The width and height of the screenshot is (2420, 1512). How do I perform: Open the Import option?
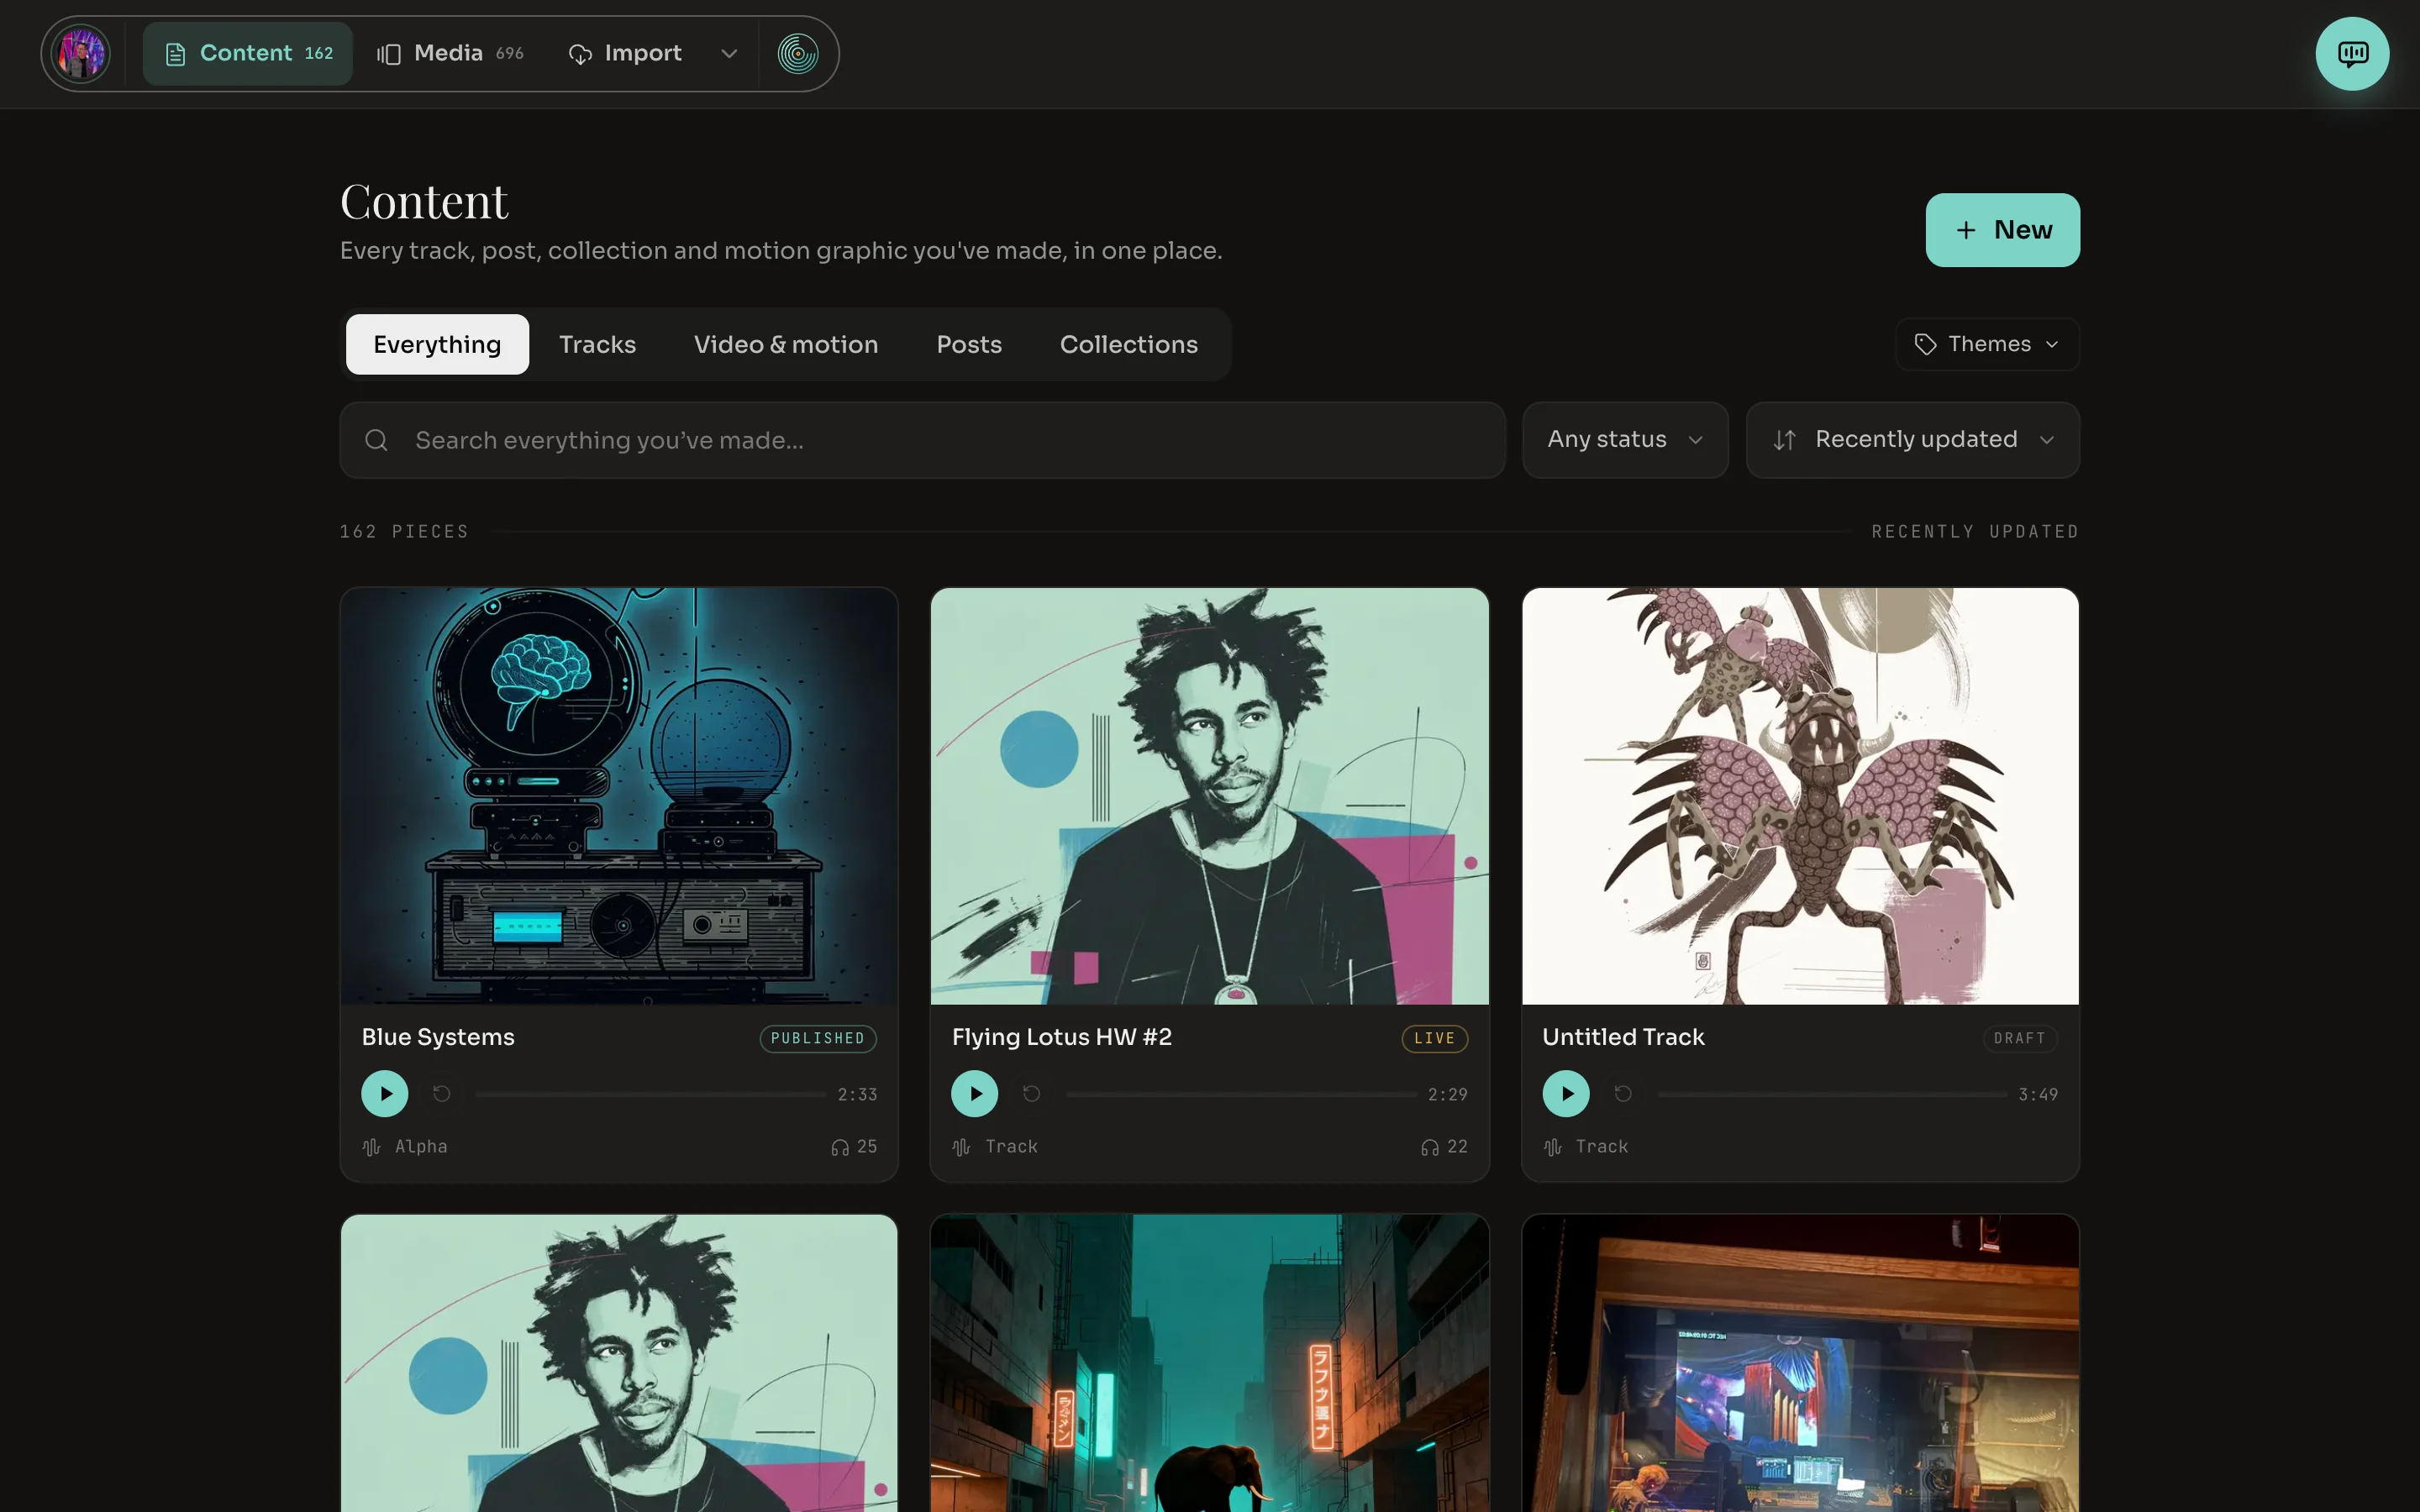tap(626, 54)
